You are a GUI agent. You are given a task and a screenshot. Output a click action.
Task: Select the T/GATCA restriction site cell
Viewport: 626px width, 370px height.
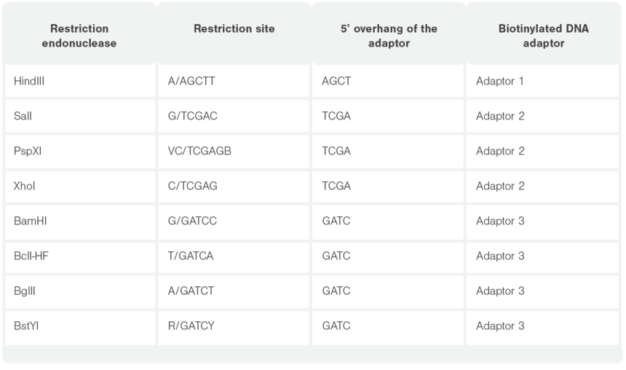pyautogui.click(x=234, y=256)
